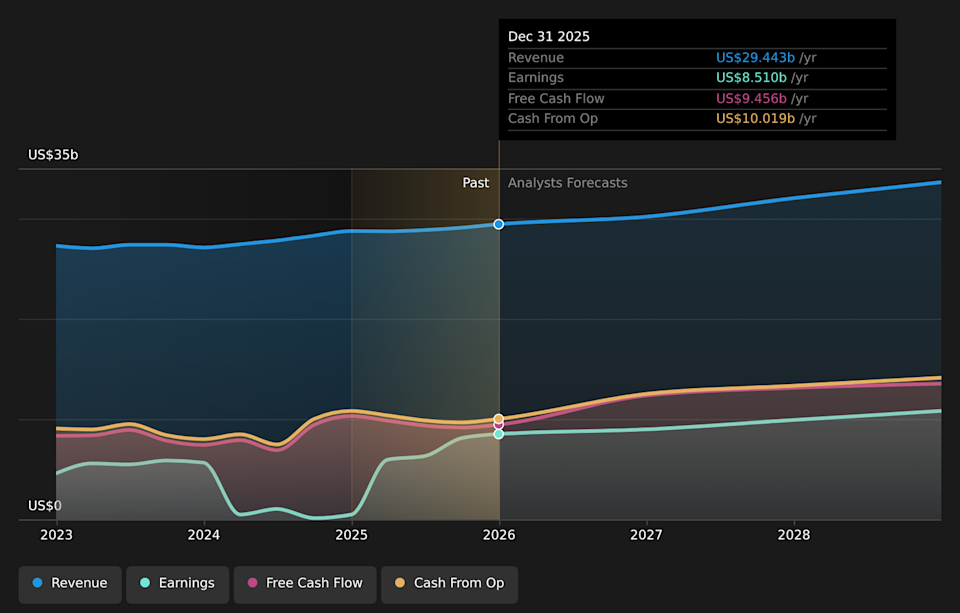The width and height of the screenshot is (960, 613).
Task: Click the 2026 timeline axis position
Action: (x=498, y=535)
